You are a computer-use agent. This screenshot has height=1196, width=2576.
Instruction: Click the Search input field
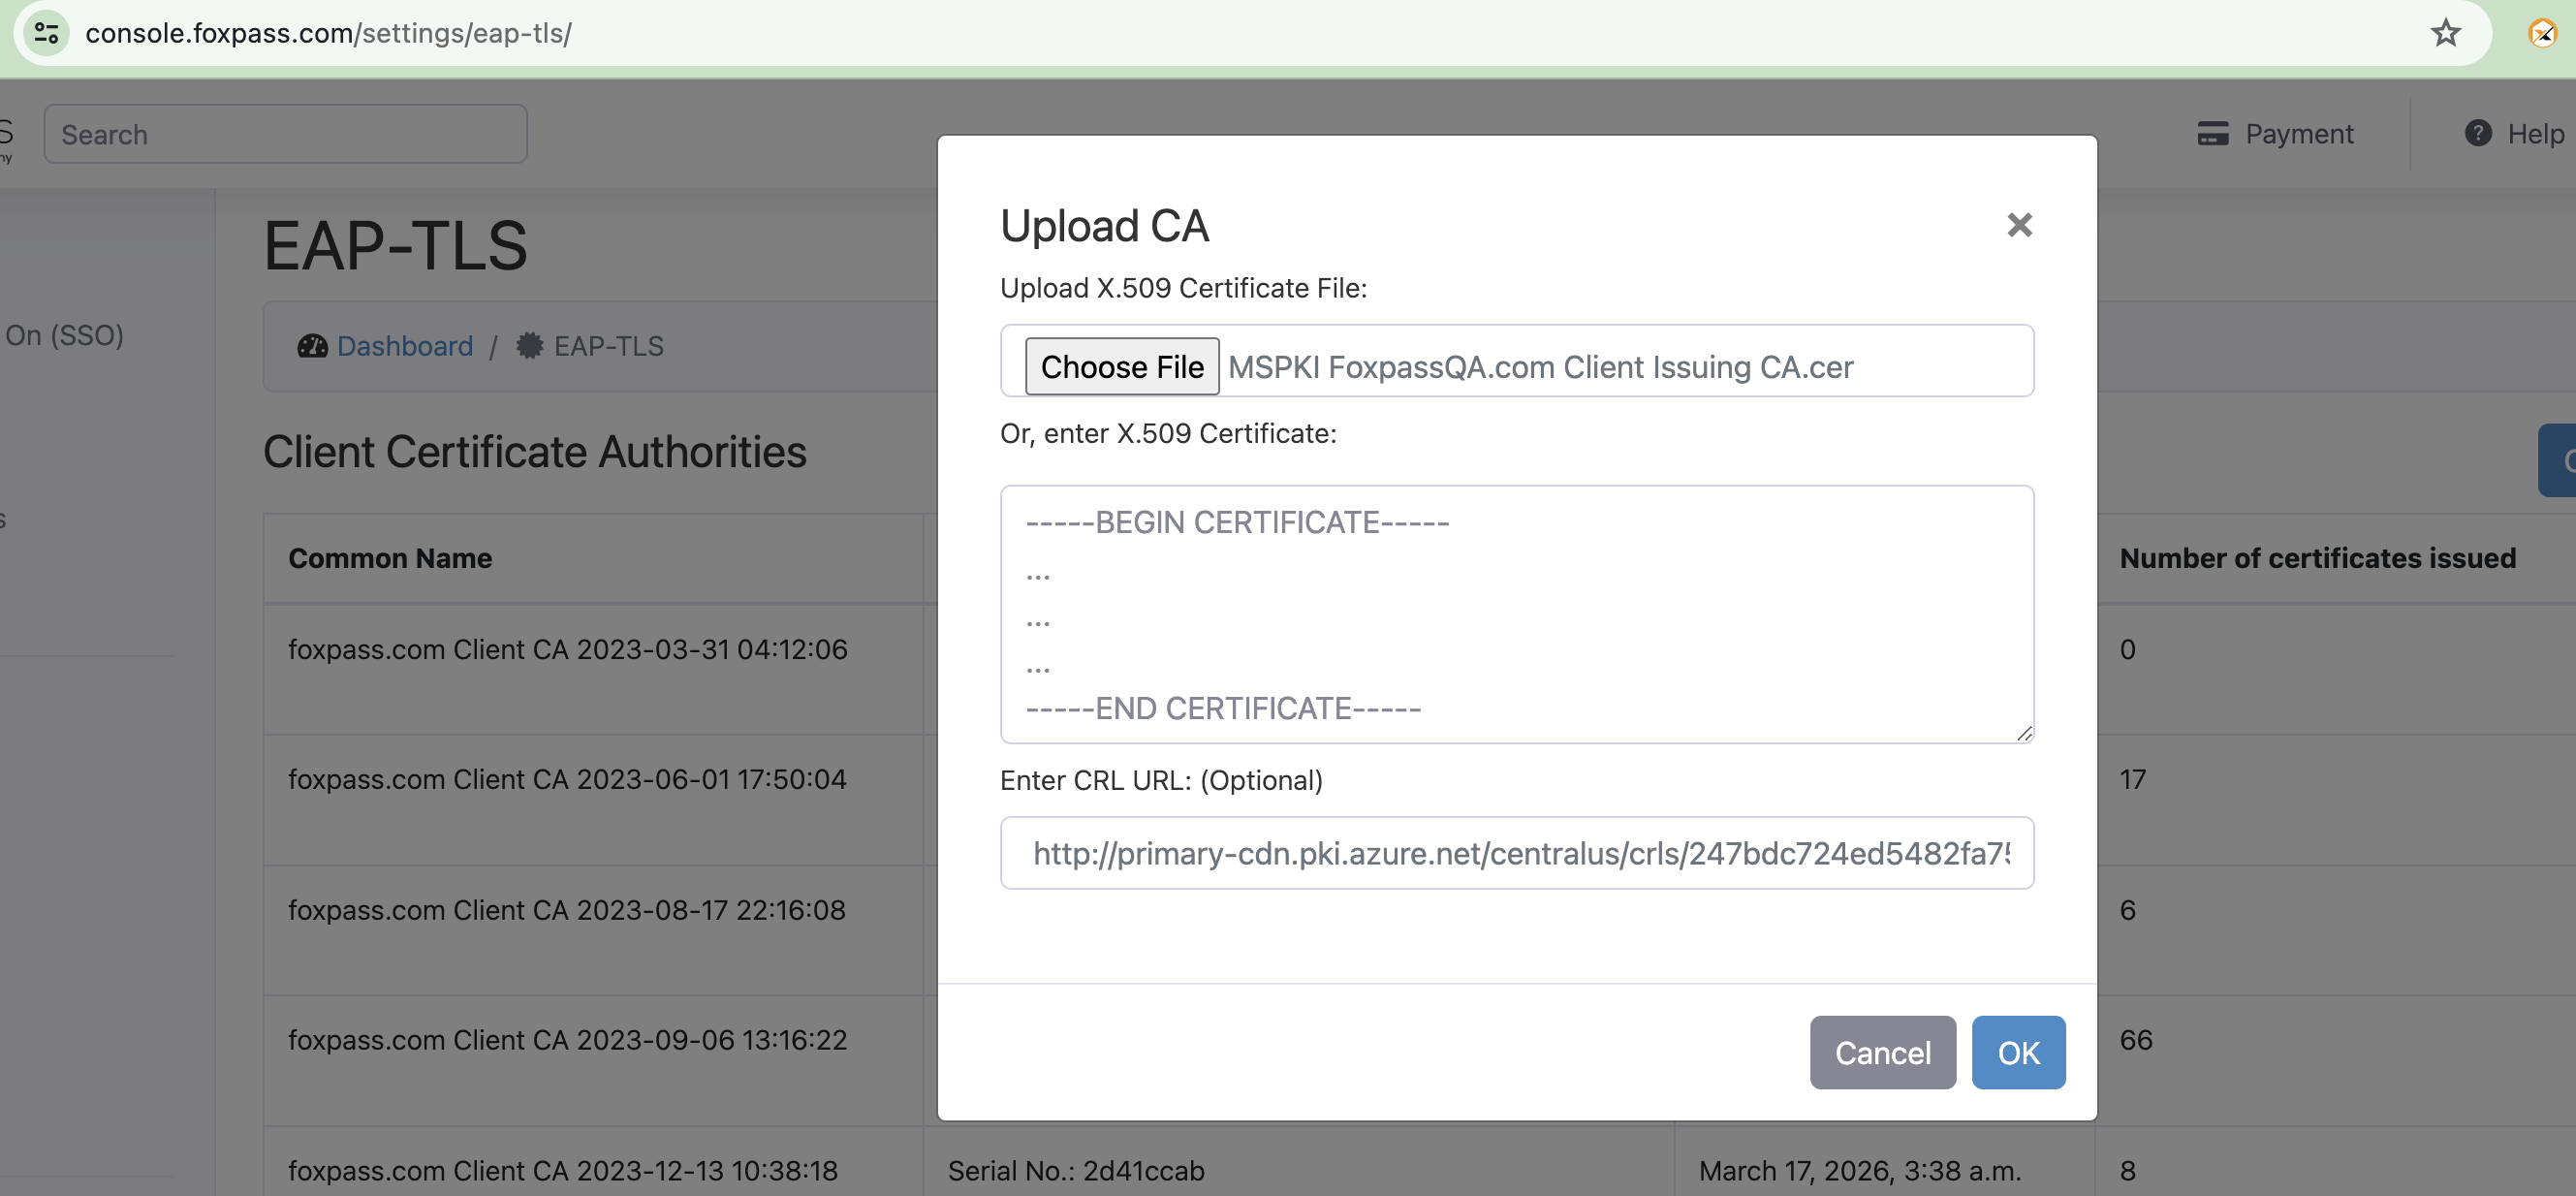pyautogui.click(x=286, y=133)
